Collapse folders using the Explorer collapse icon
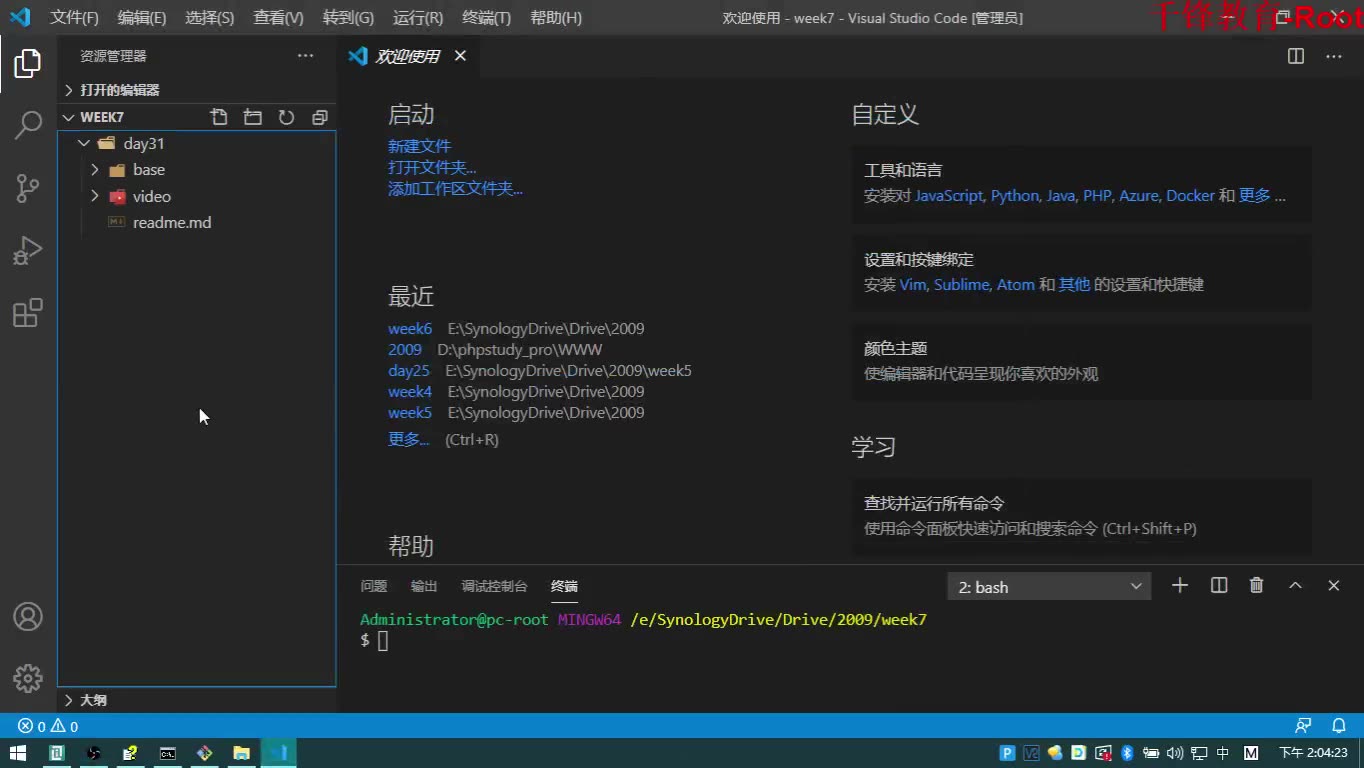 [x=319, y=117]
